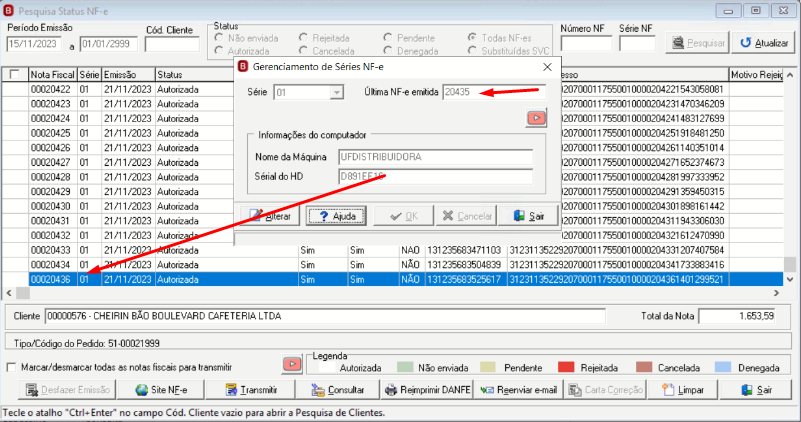The width and height of the screenshot is (801, 422).
Task: Open Site NF-e via globe button
Action: 160,390
